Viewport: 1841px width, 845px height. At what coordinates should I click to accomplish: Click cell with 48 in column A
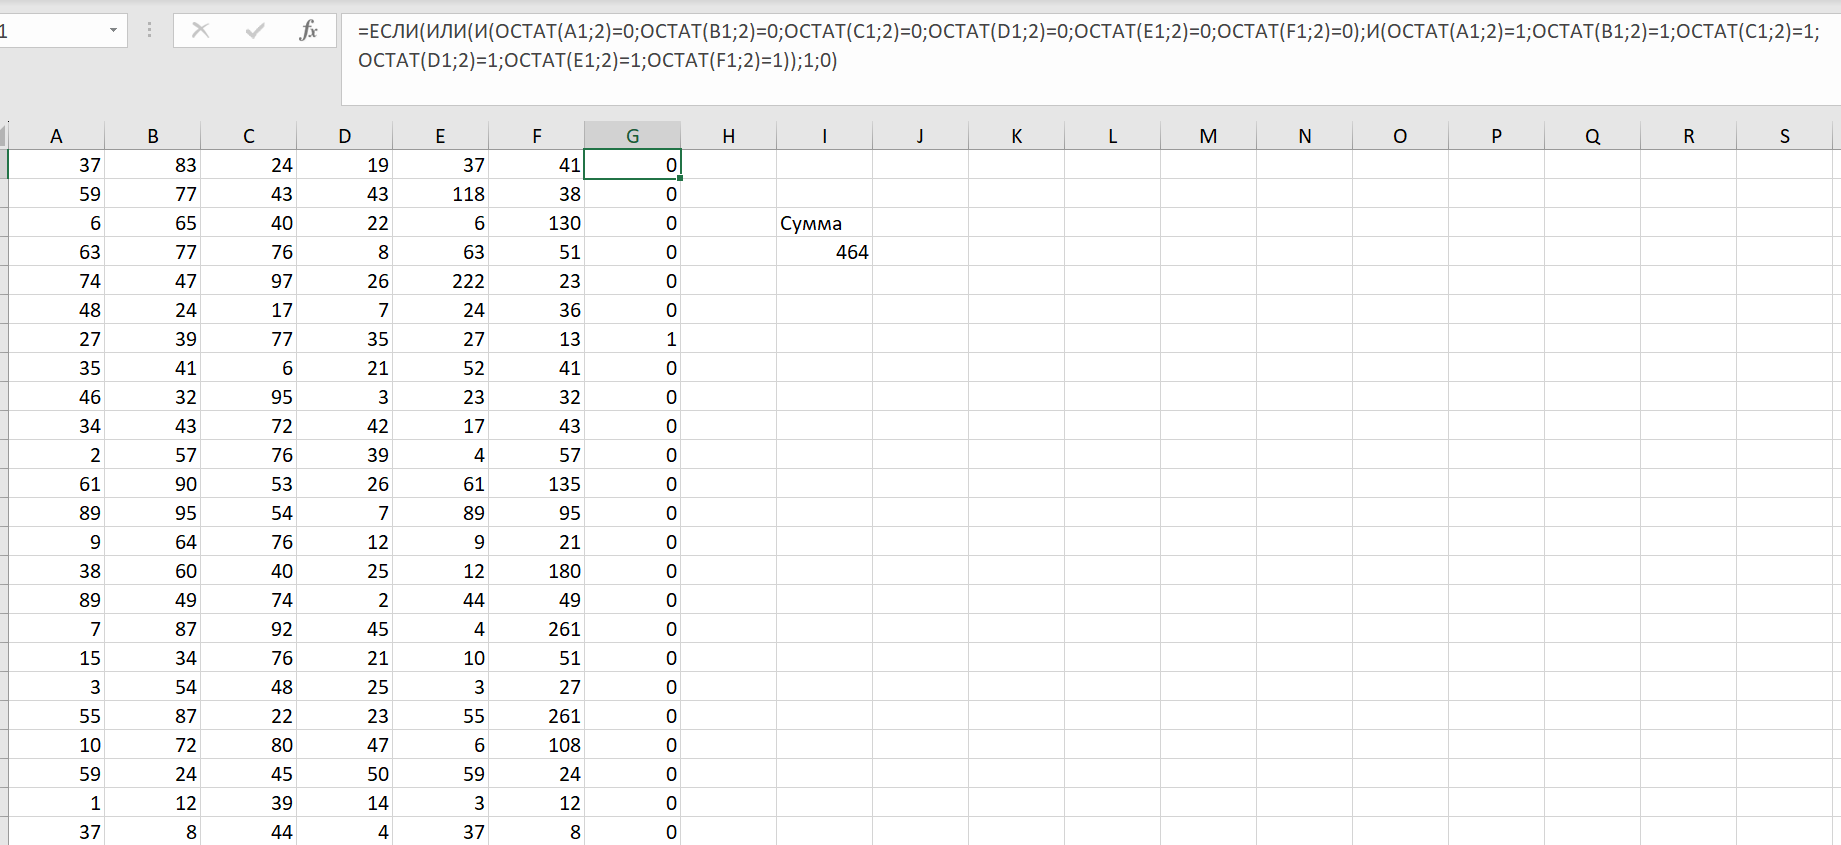click(x=56, y=310)
